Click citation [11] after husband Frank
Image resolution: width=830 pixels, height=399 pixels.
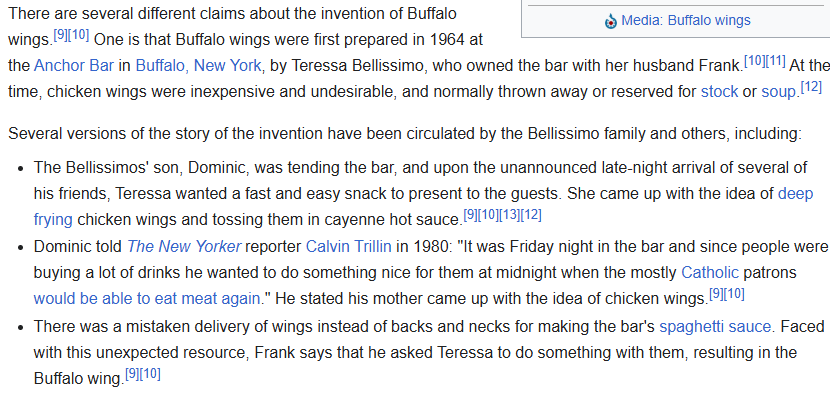tap(775, 61)
